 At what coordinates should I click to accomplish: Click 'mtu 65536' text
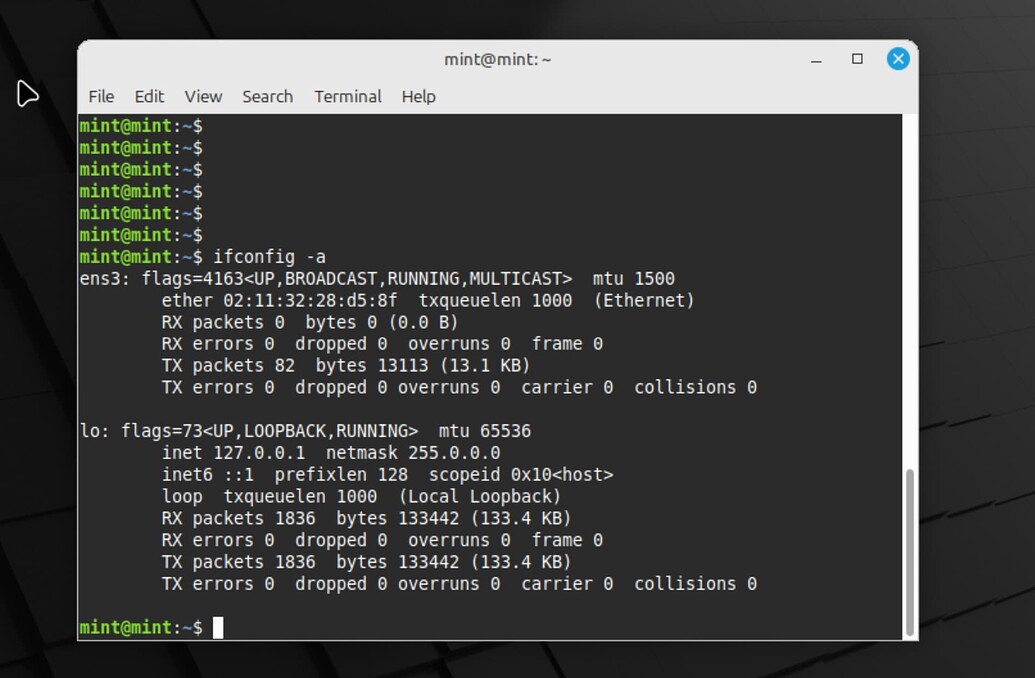click(x=484, y=431)
